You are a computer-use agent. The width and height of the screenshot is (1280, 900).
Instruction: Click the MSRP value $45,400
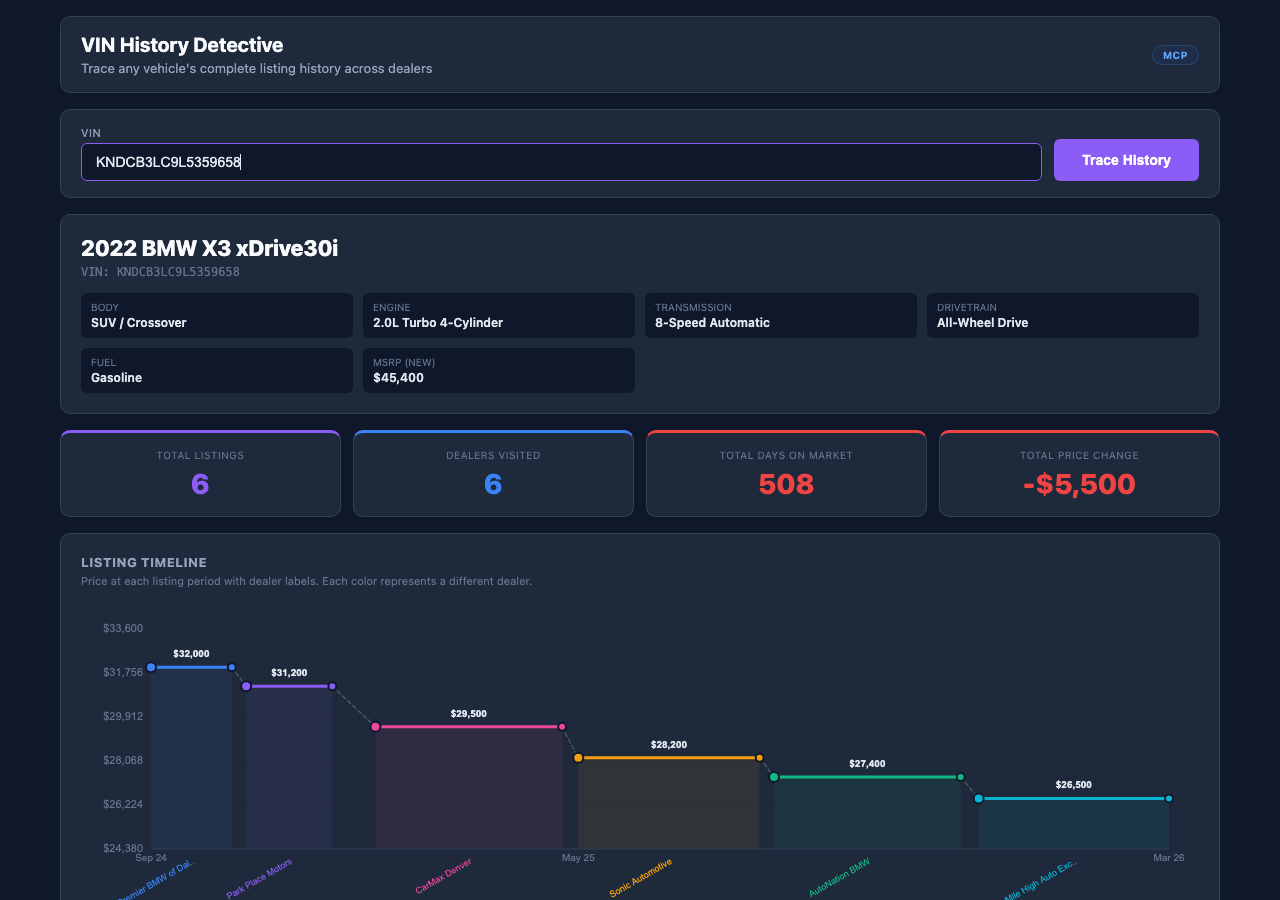[397, 378]
